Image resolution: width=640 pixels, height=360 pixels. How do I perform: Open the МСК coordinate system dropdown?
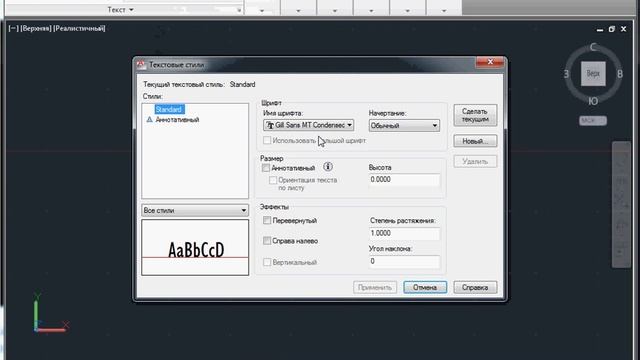pos(593,120)
